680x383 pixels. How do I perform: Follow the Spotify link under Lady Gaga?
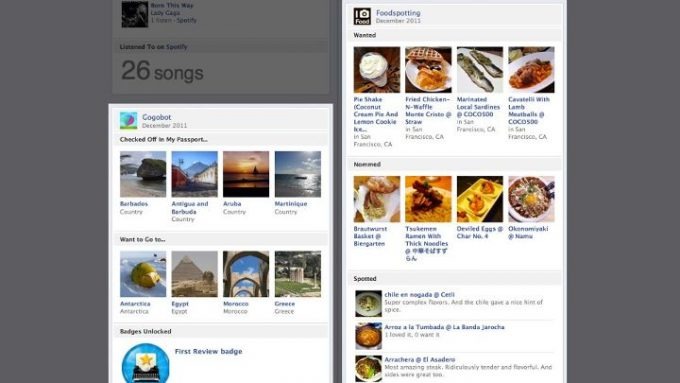186,20
